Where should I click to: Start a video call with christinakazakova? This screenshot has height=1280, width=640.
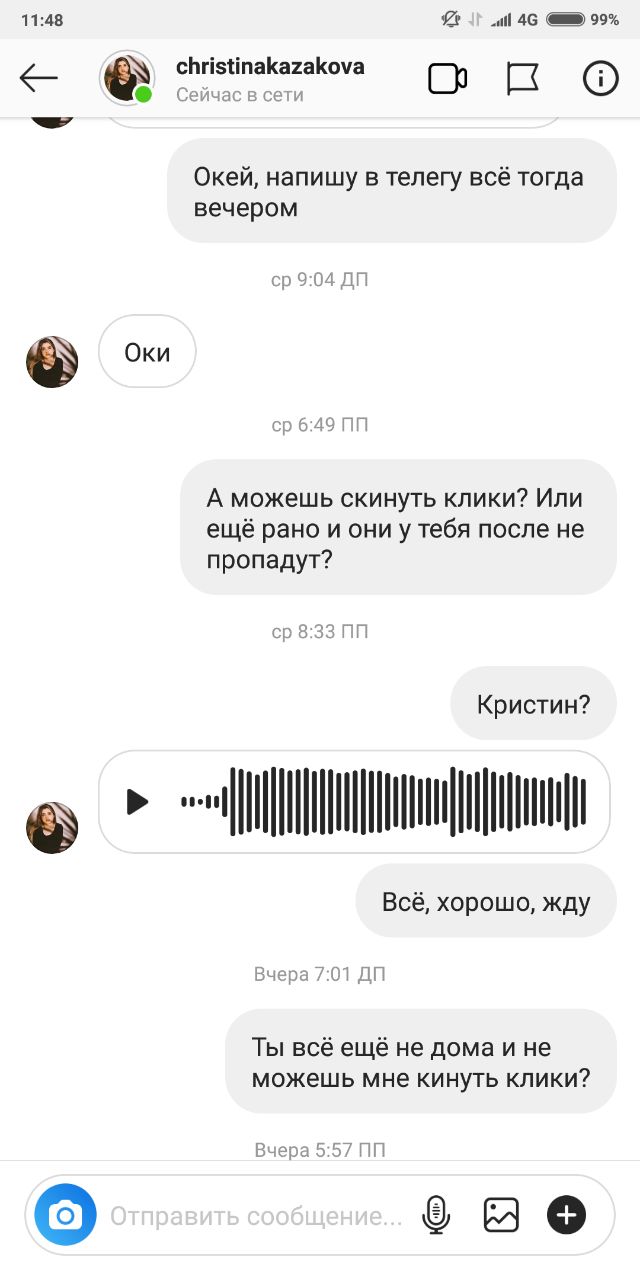(x=448, y=78)
